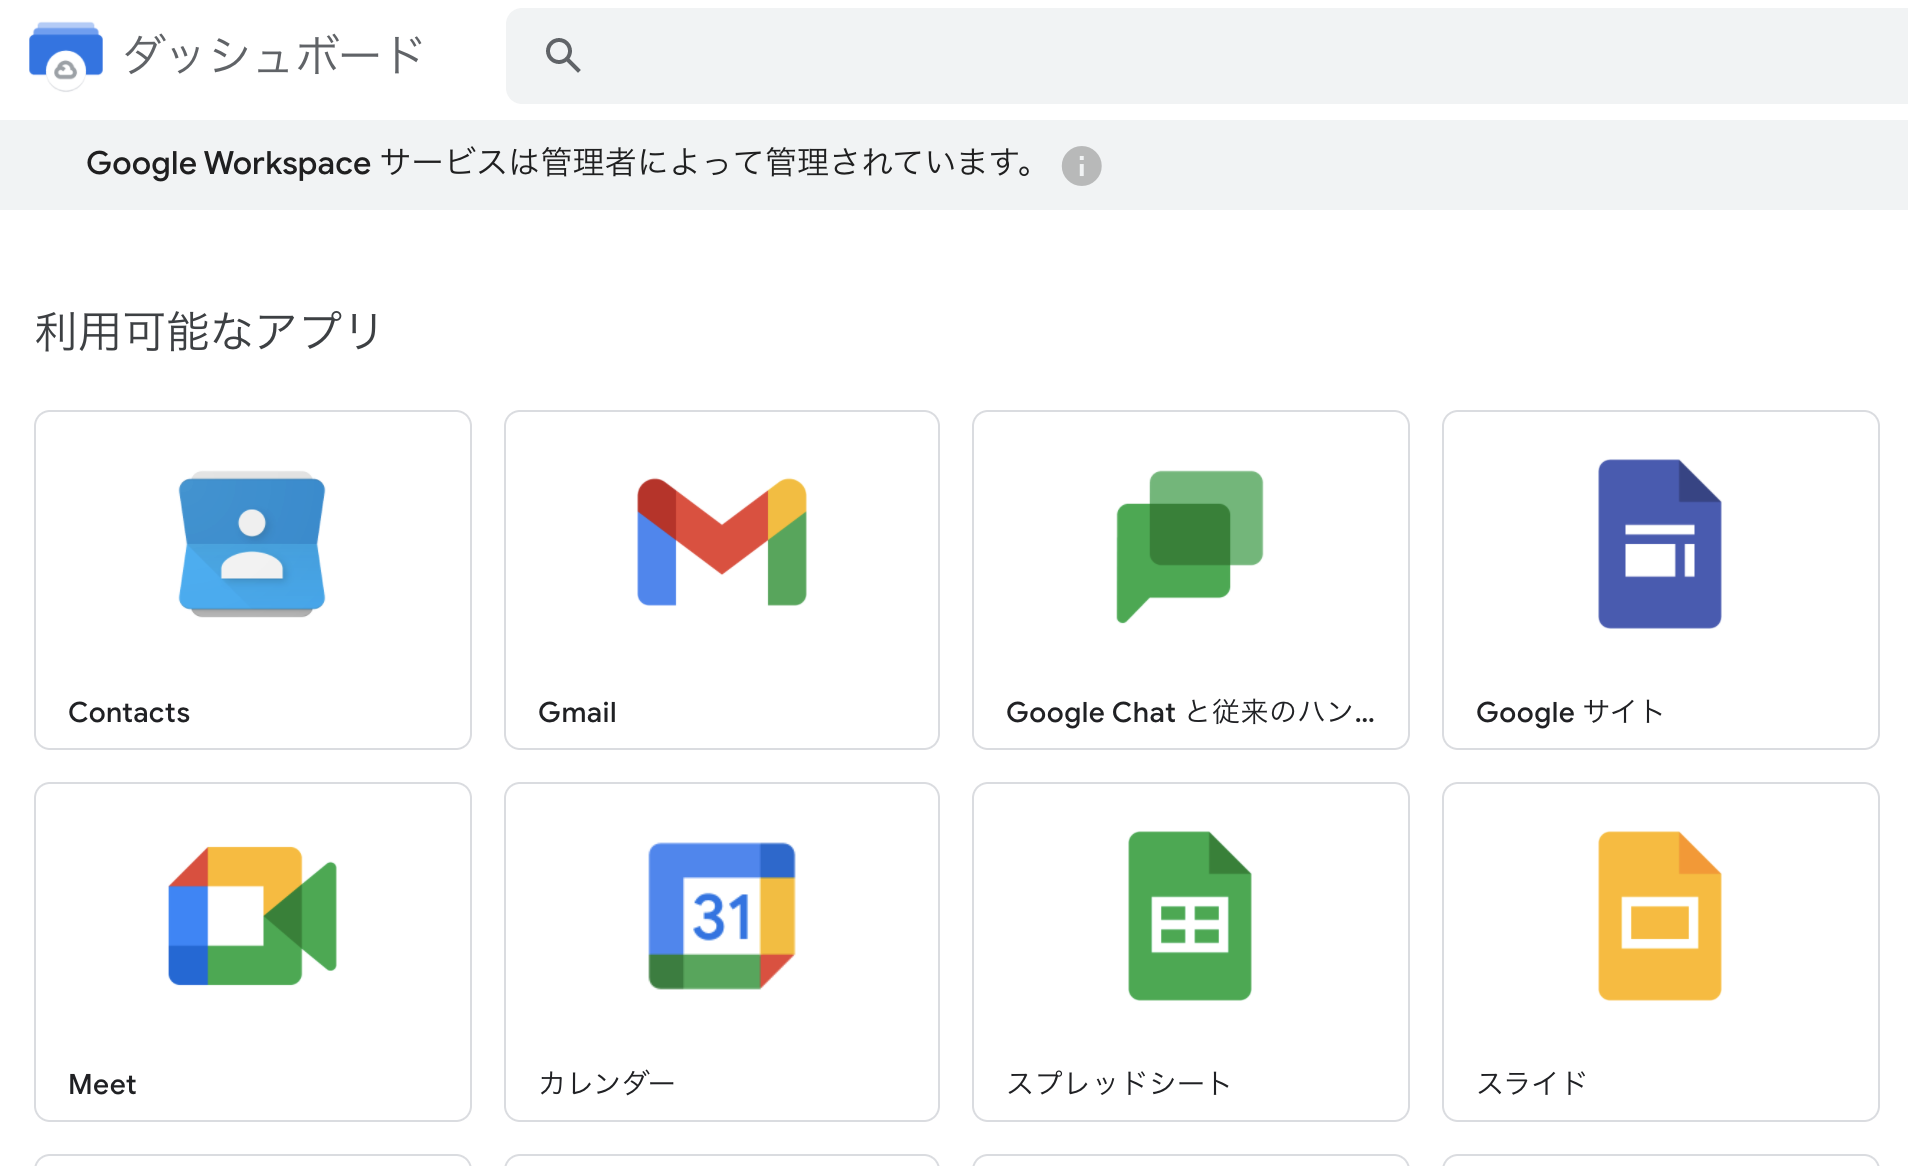1908x1166 pixels.
Task: Select the カレンダー label
Action: click(x=607, y=1083)
